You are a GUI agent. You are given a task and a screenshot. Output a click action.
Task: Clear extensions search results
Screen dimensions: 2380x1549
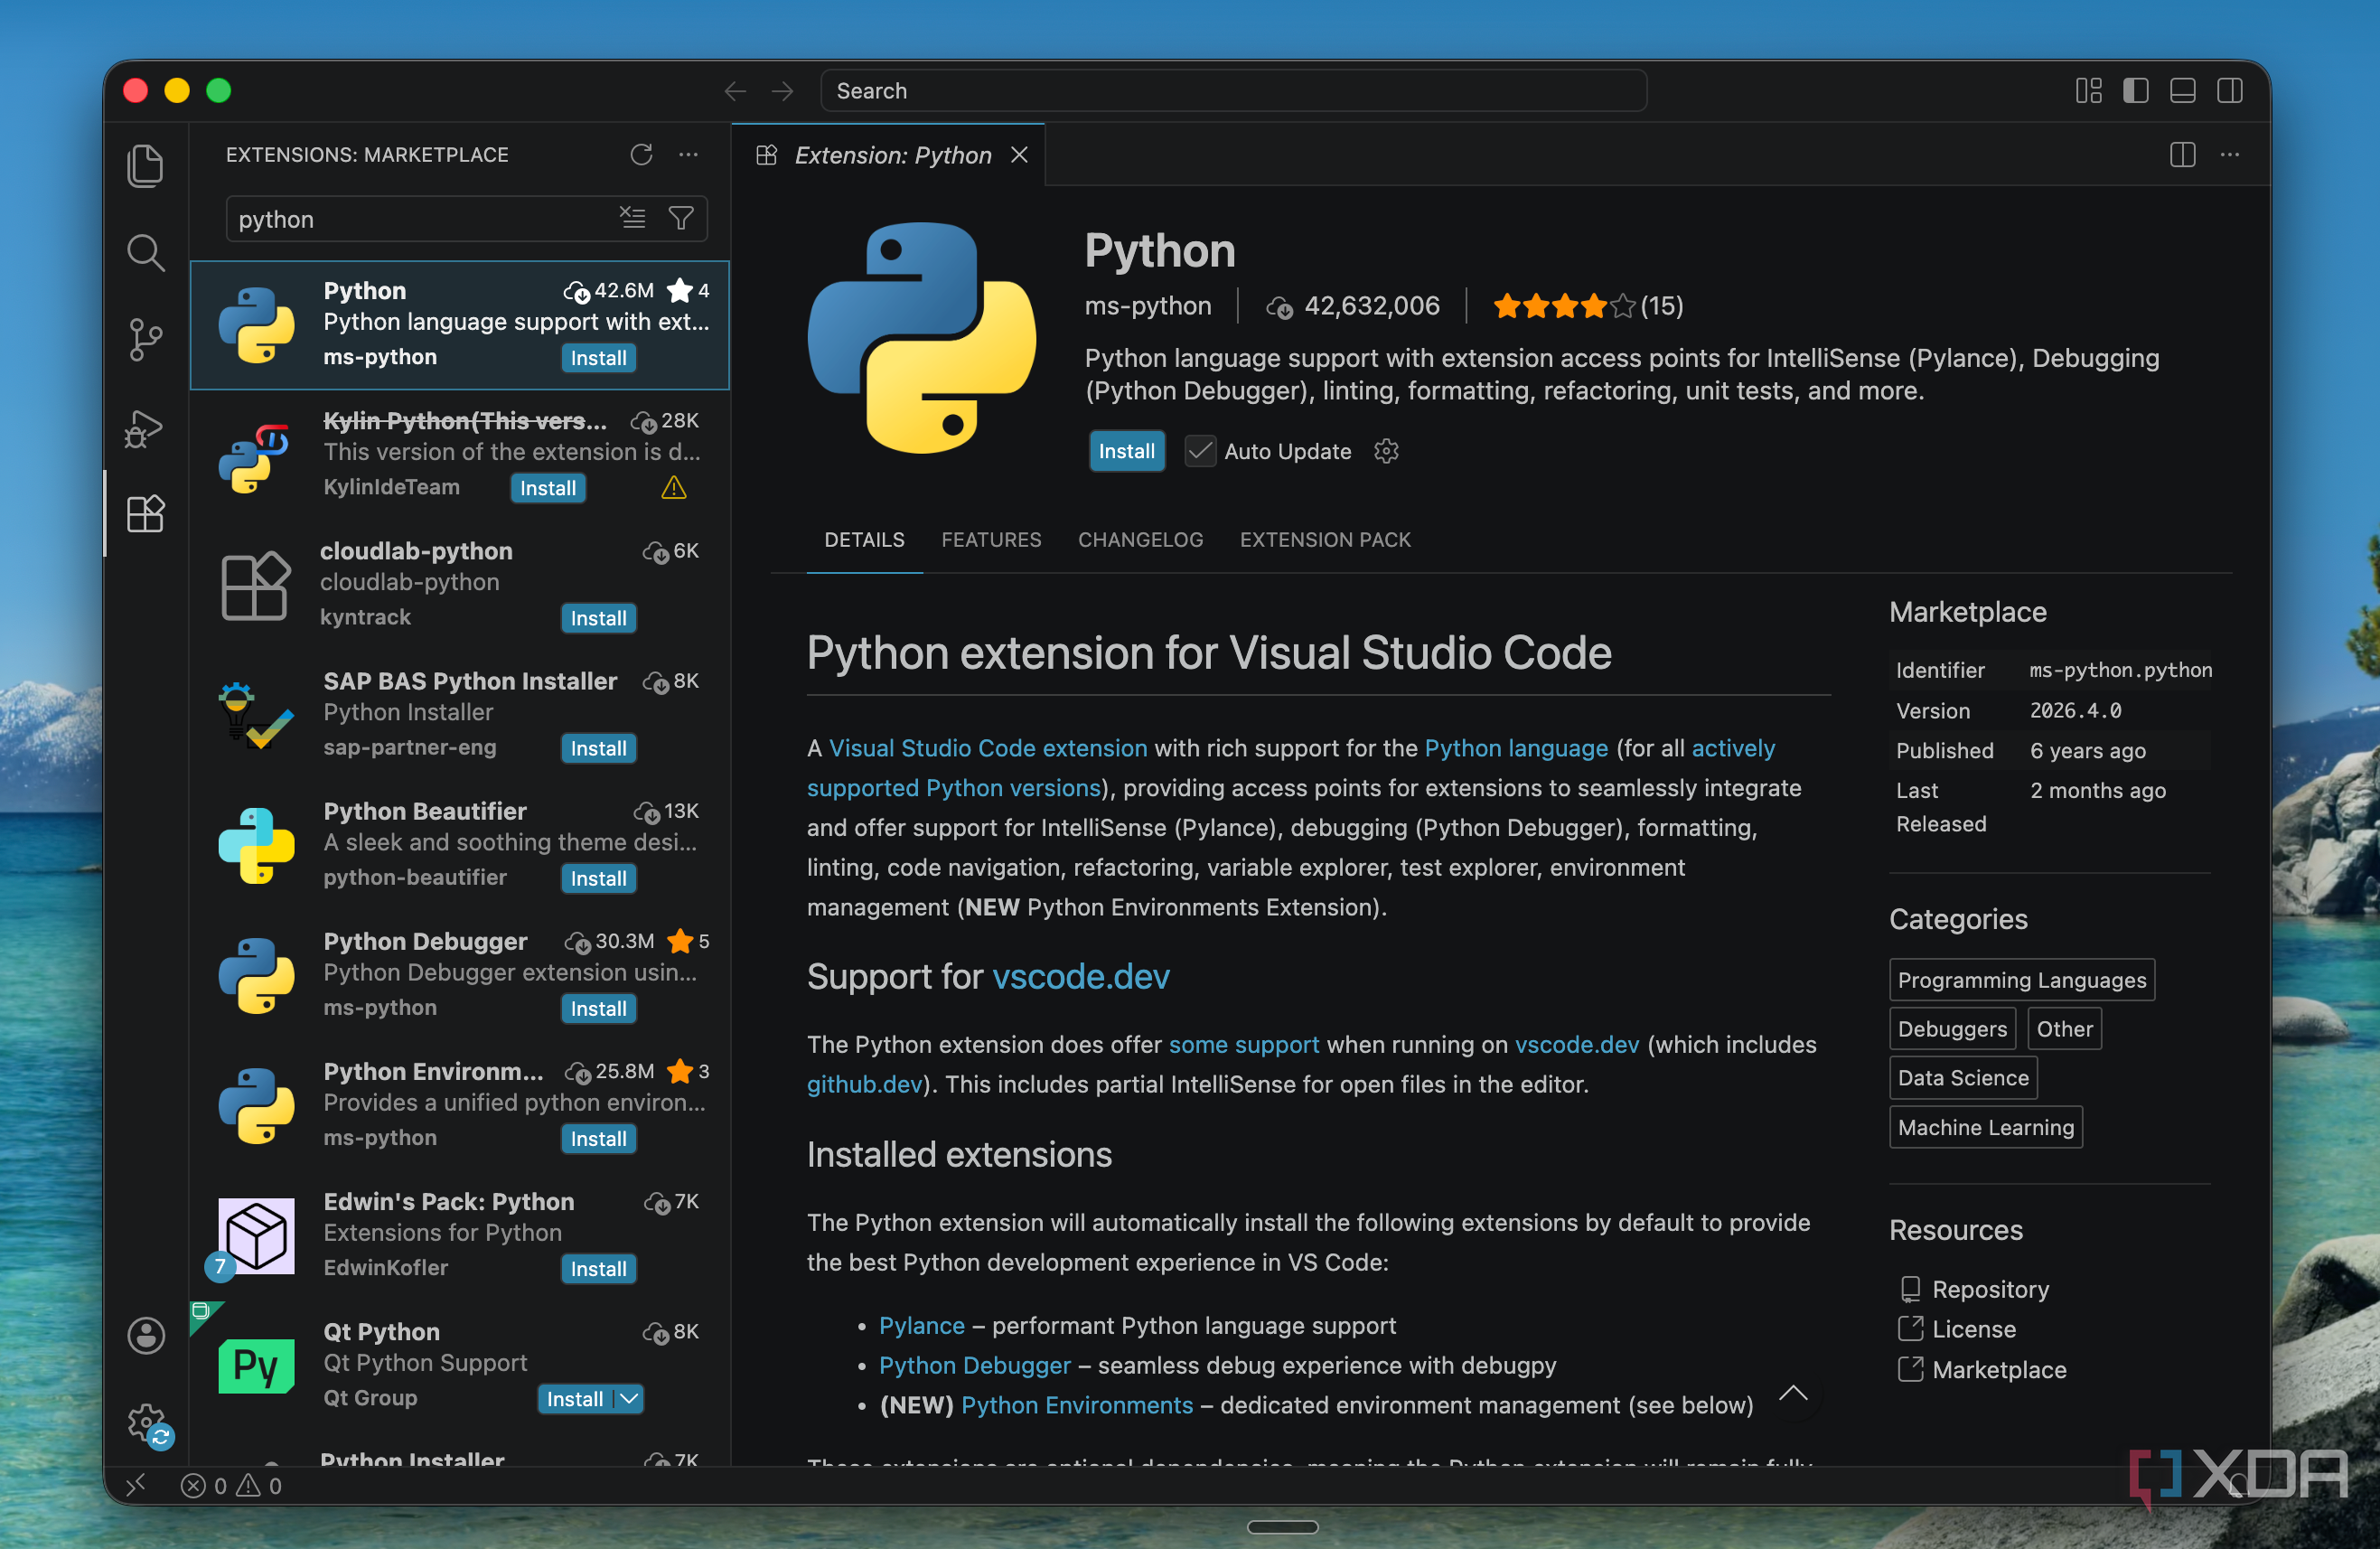(x=632, y=218)
